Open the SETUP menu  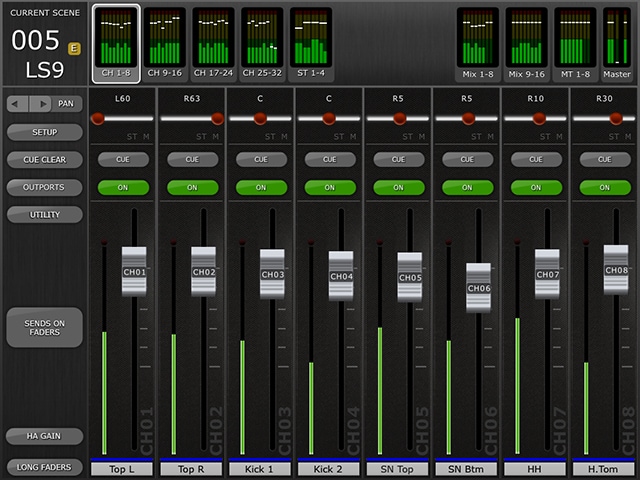(44, 131)
